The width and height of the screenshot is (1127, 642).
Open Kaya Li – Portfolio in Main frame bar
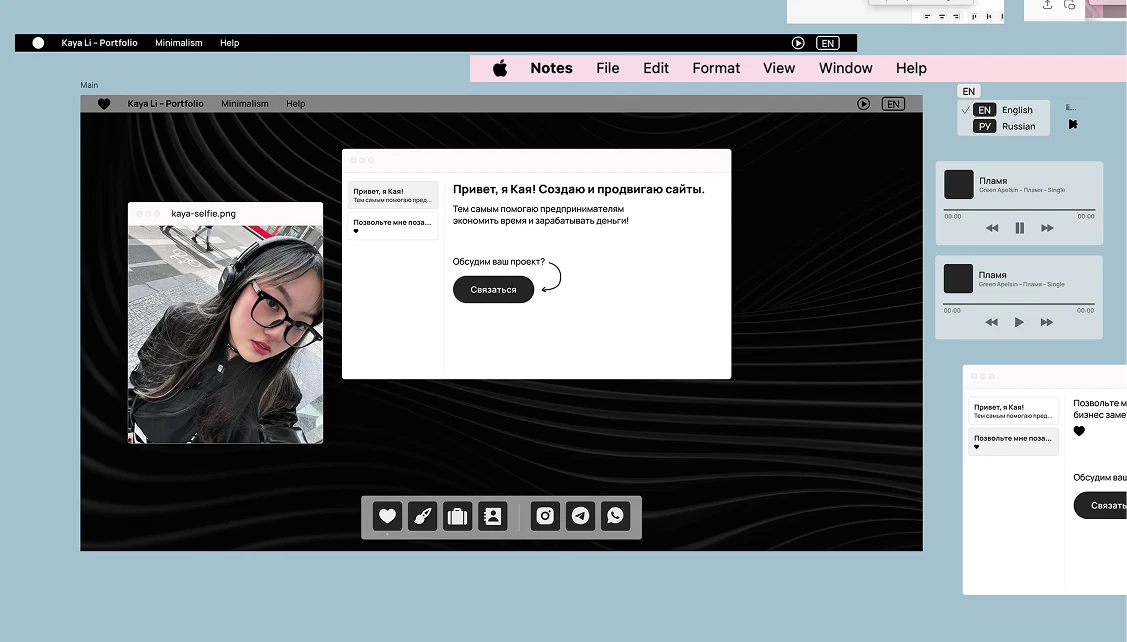[165, 104]
